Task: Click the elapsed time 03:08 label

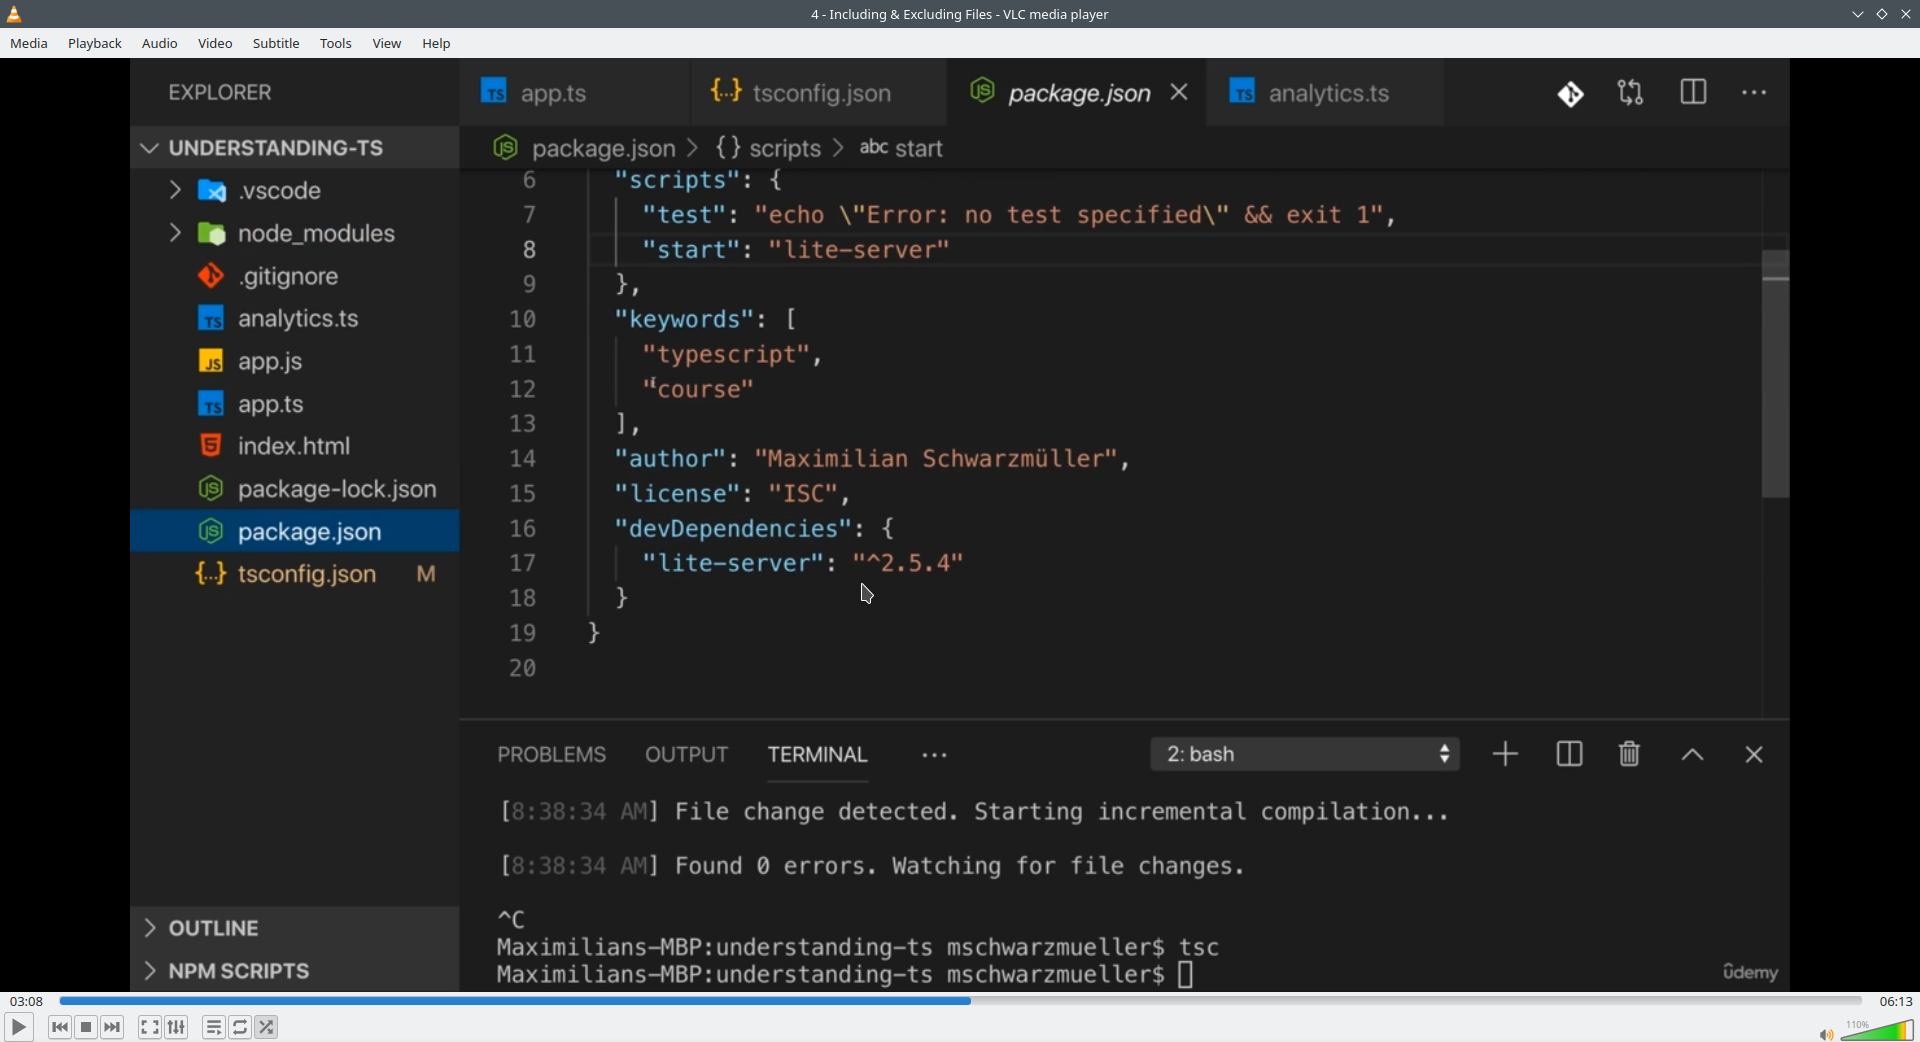Action: [x=27, y=1001]
